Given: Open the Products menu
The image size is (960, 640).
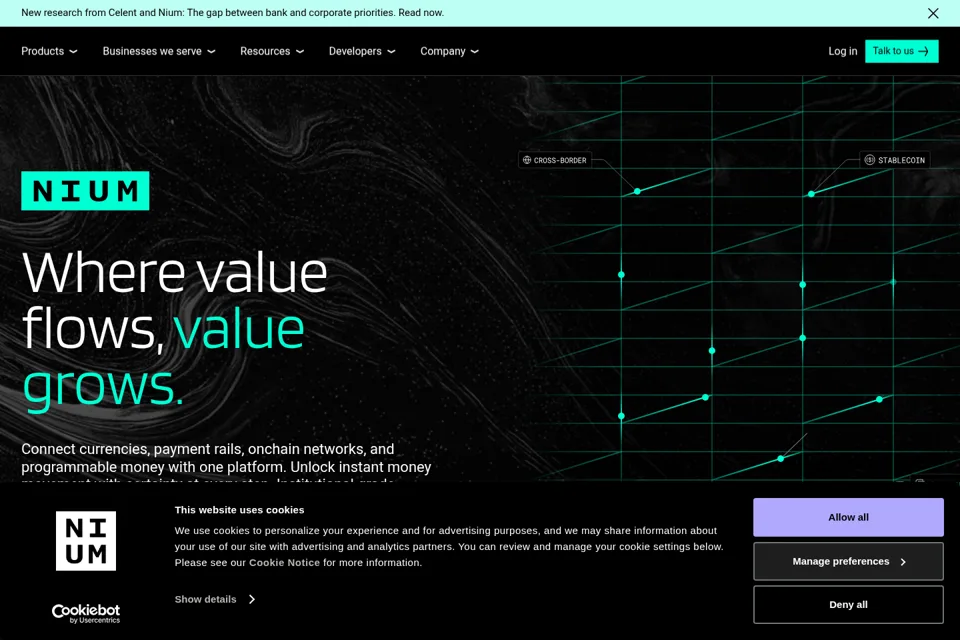Looking at the screenshot, I should tap(49, 51).
